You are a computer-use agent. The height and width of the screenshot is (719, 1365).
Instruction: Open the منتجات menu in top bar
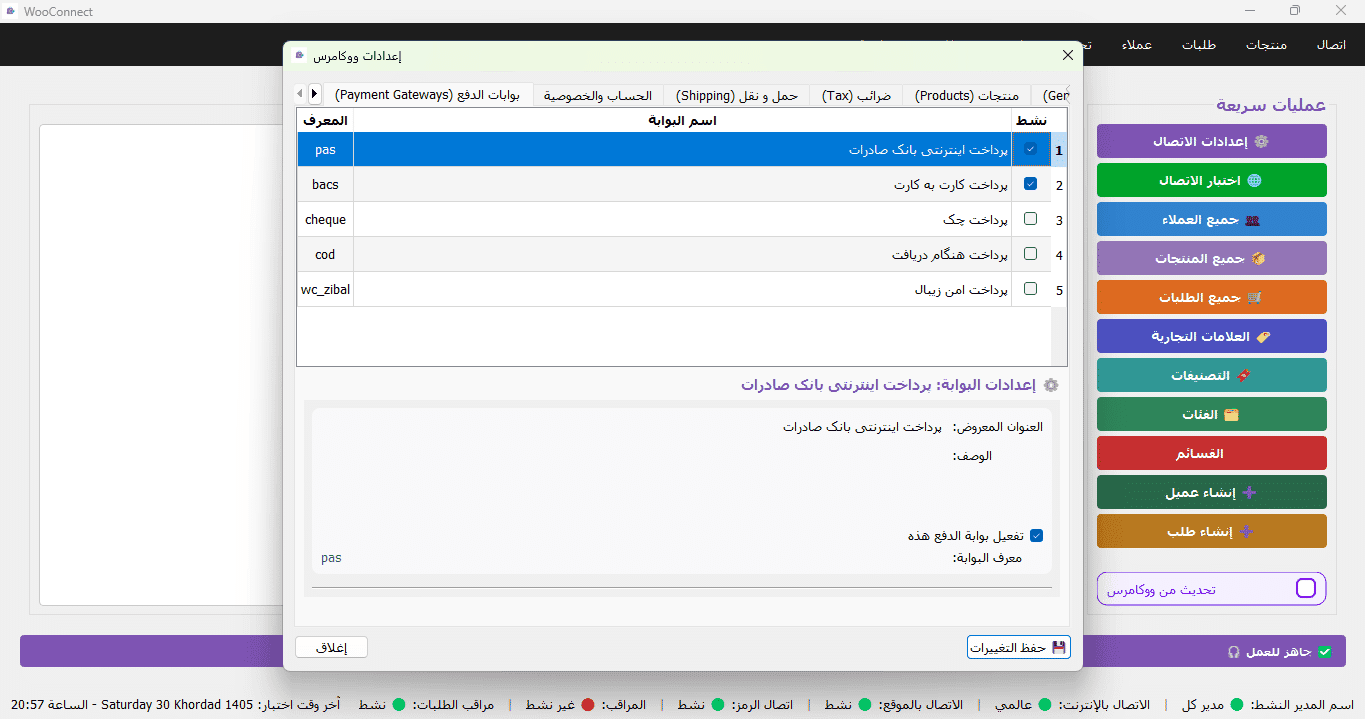click(x=1266, y=45)
